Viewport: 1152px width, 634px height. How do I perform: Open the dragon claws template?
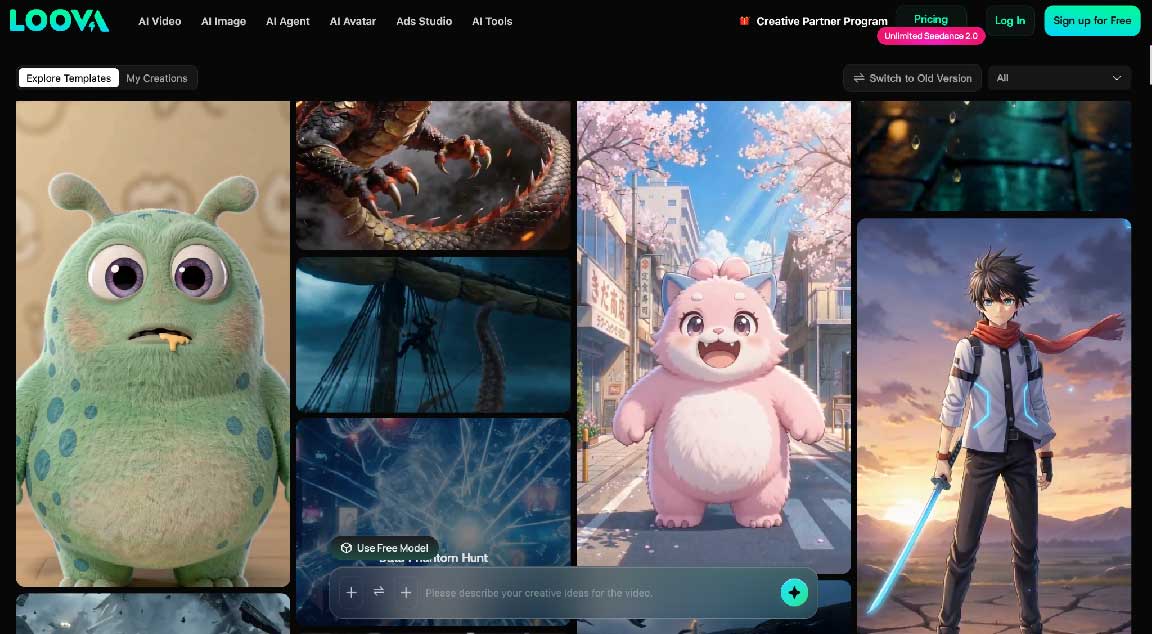[433, 176]
